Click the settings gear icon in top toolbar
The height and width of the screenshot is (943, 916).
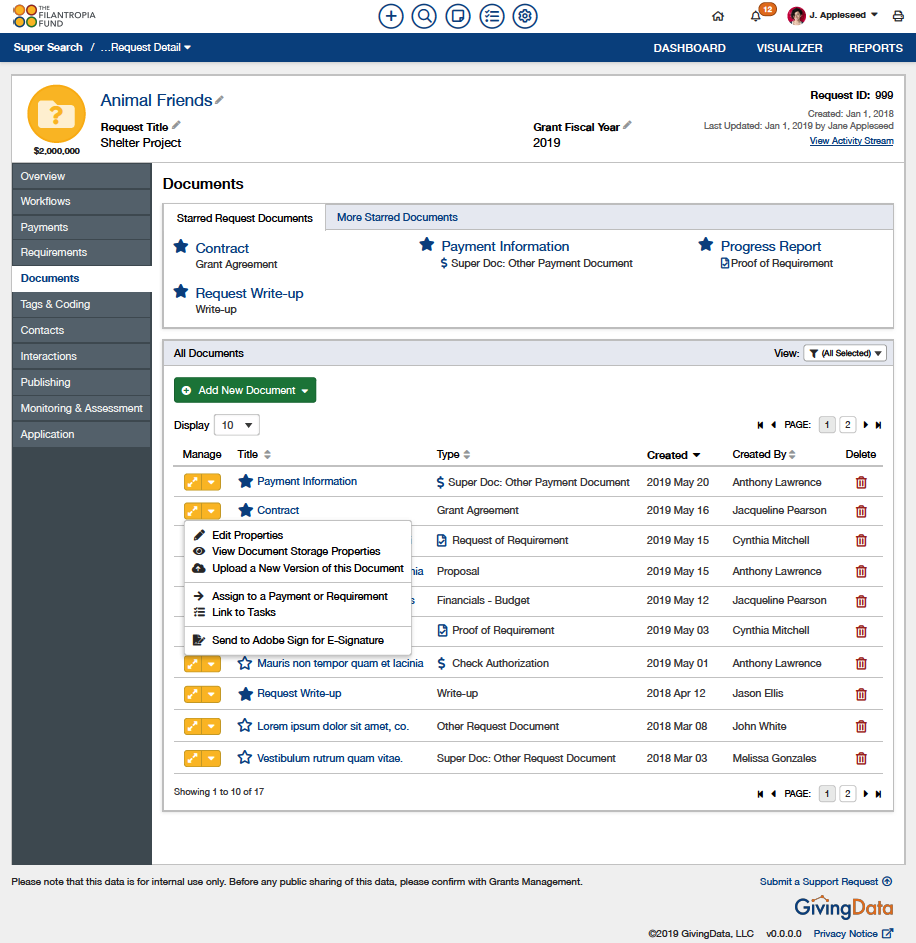pyautogui.click(x=525, y=16)
